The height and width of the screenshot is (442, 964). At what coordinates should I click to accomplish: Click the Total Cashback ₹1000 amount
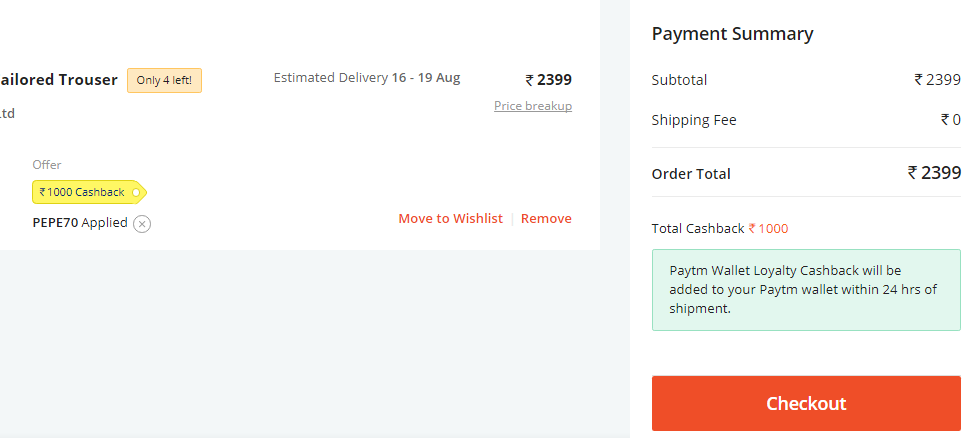click(768, 229)
